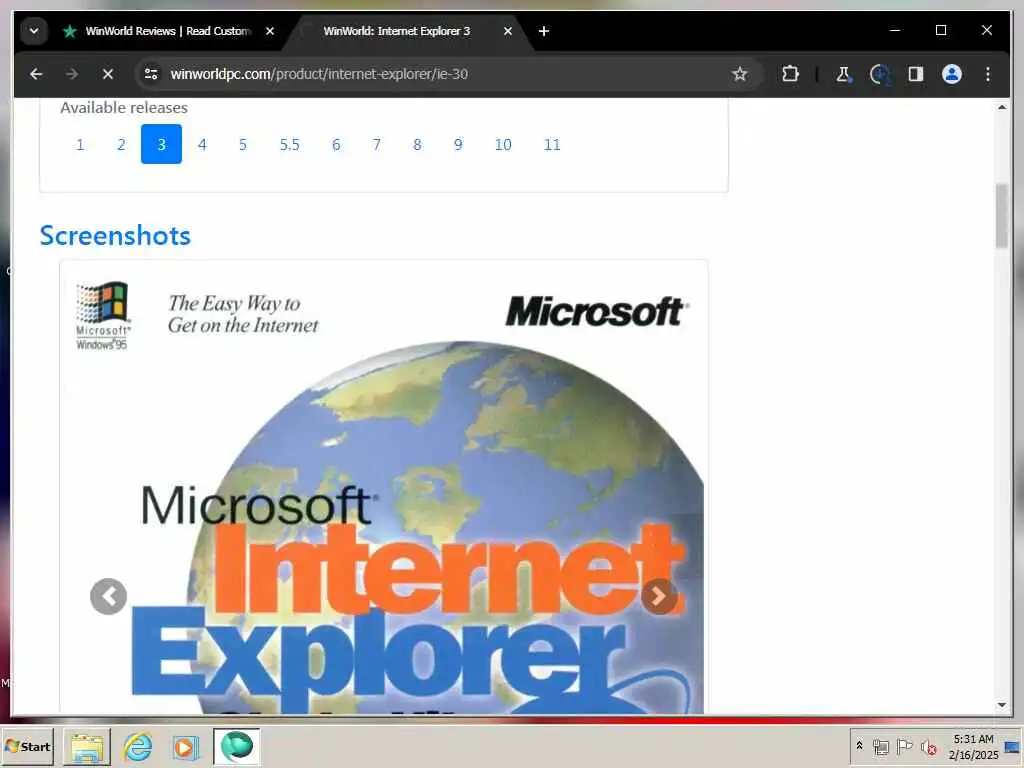The width and height of the screenshot is (1024, 768).
Task: Show the next screenshot in carousel
Action: coord(659,596)
